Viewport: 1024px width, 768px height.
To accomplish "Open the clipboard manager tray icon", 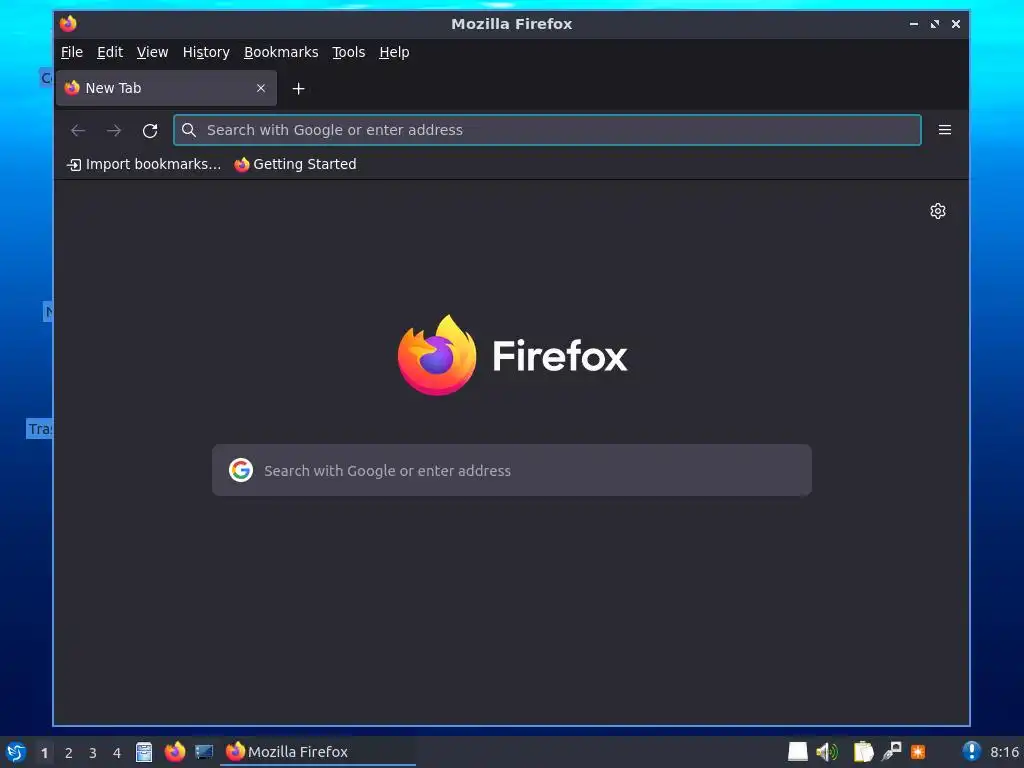I will 863,752.
